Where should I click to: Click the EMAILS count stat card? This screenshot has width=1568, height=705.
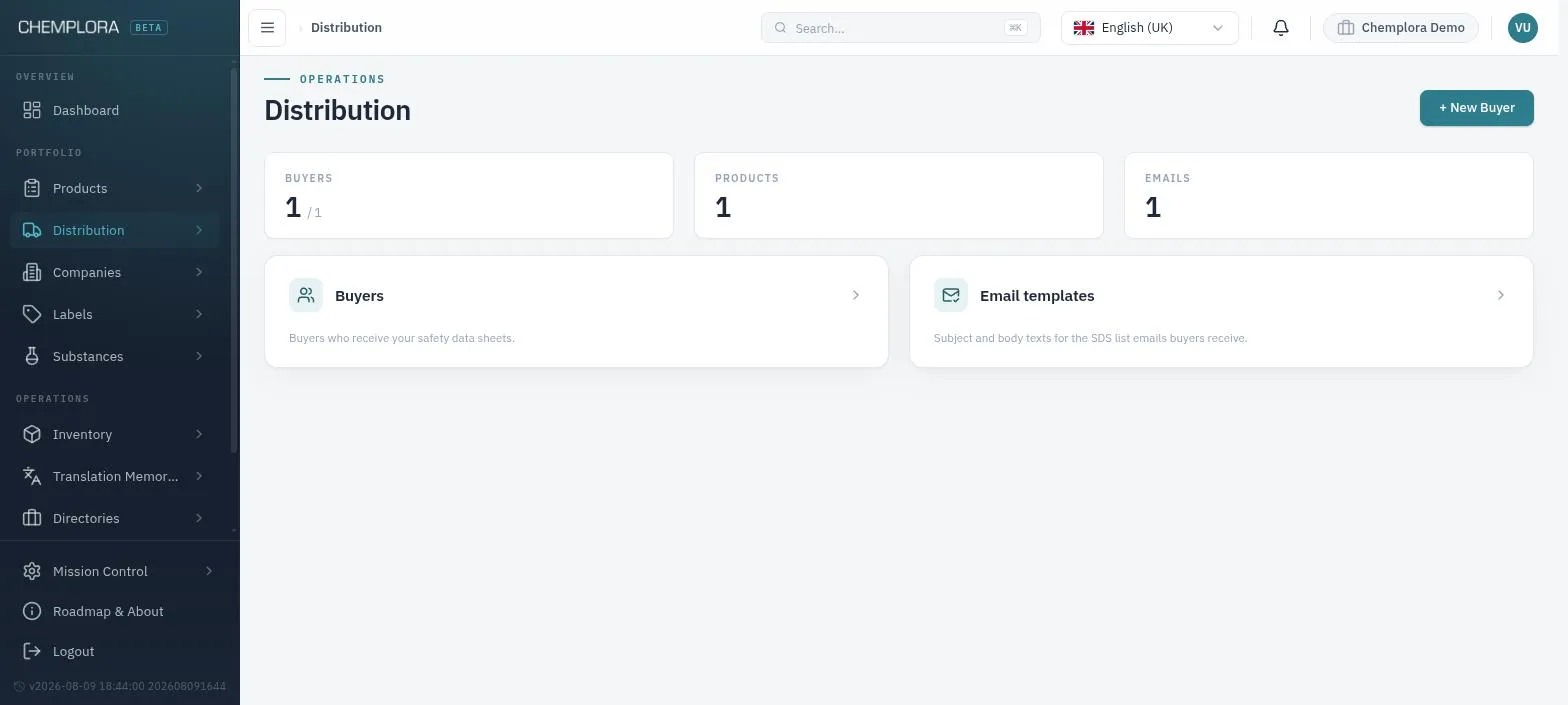(x=1329, y=195)
